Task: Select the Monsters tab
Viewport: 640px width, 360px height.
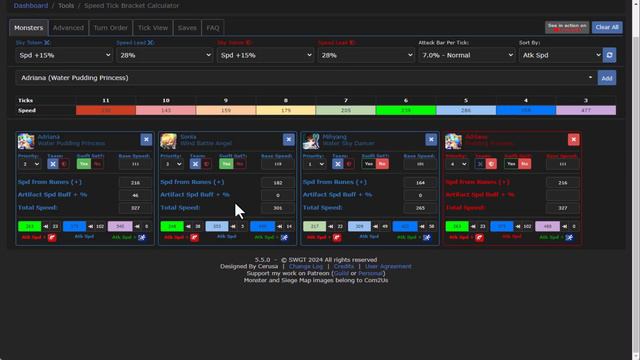Action: [x=29, y=28]
